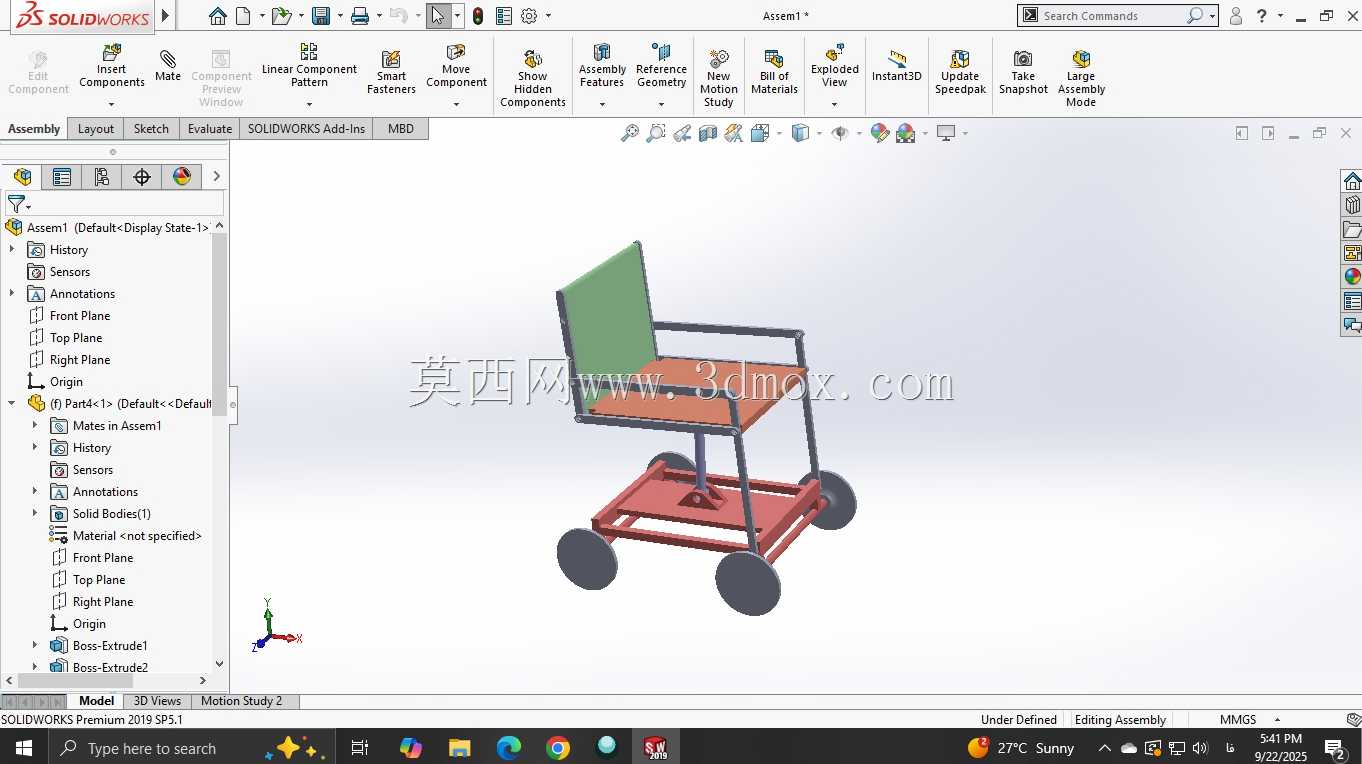Open SOLIDWORKS Add-Ins tab
The width and height of the screenshot is (1362, 764).
click(306, 128)
